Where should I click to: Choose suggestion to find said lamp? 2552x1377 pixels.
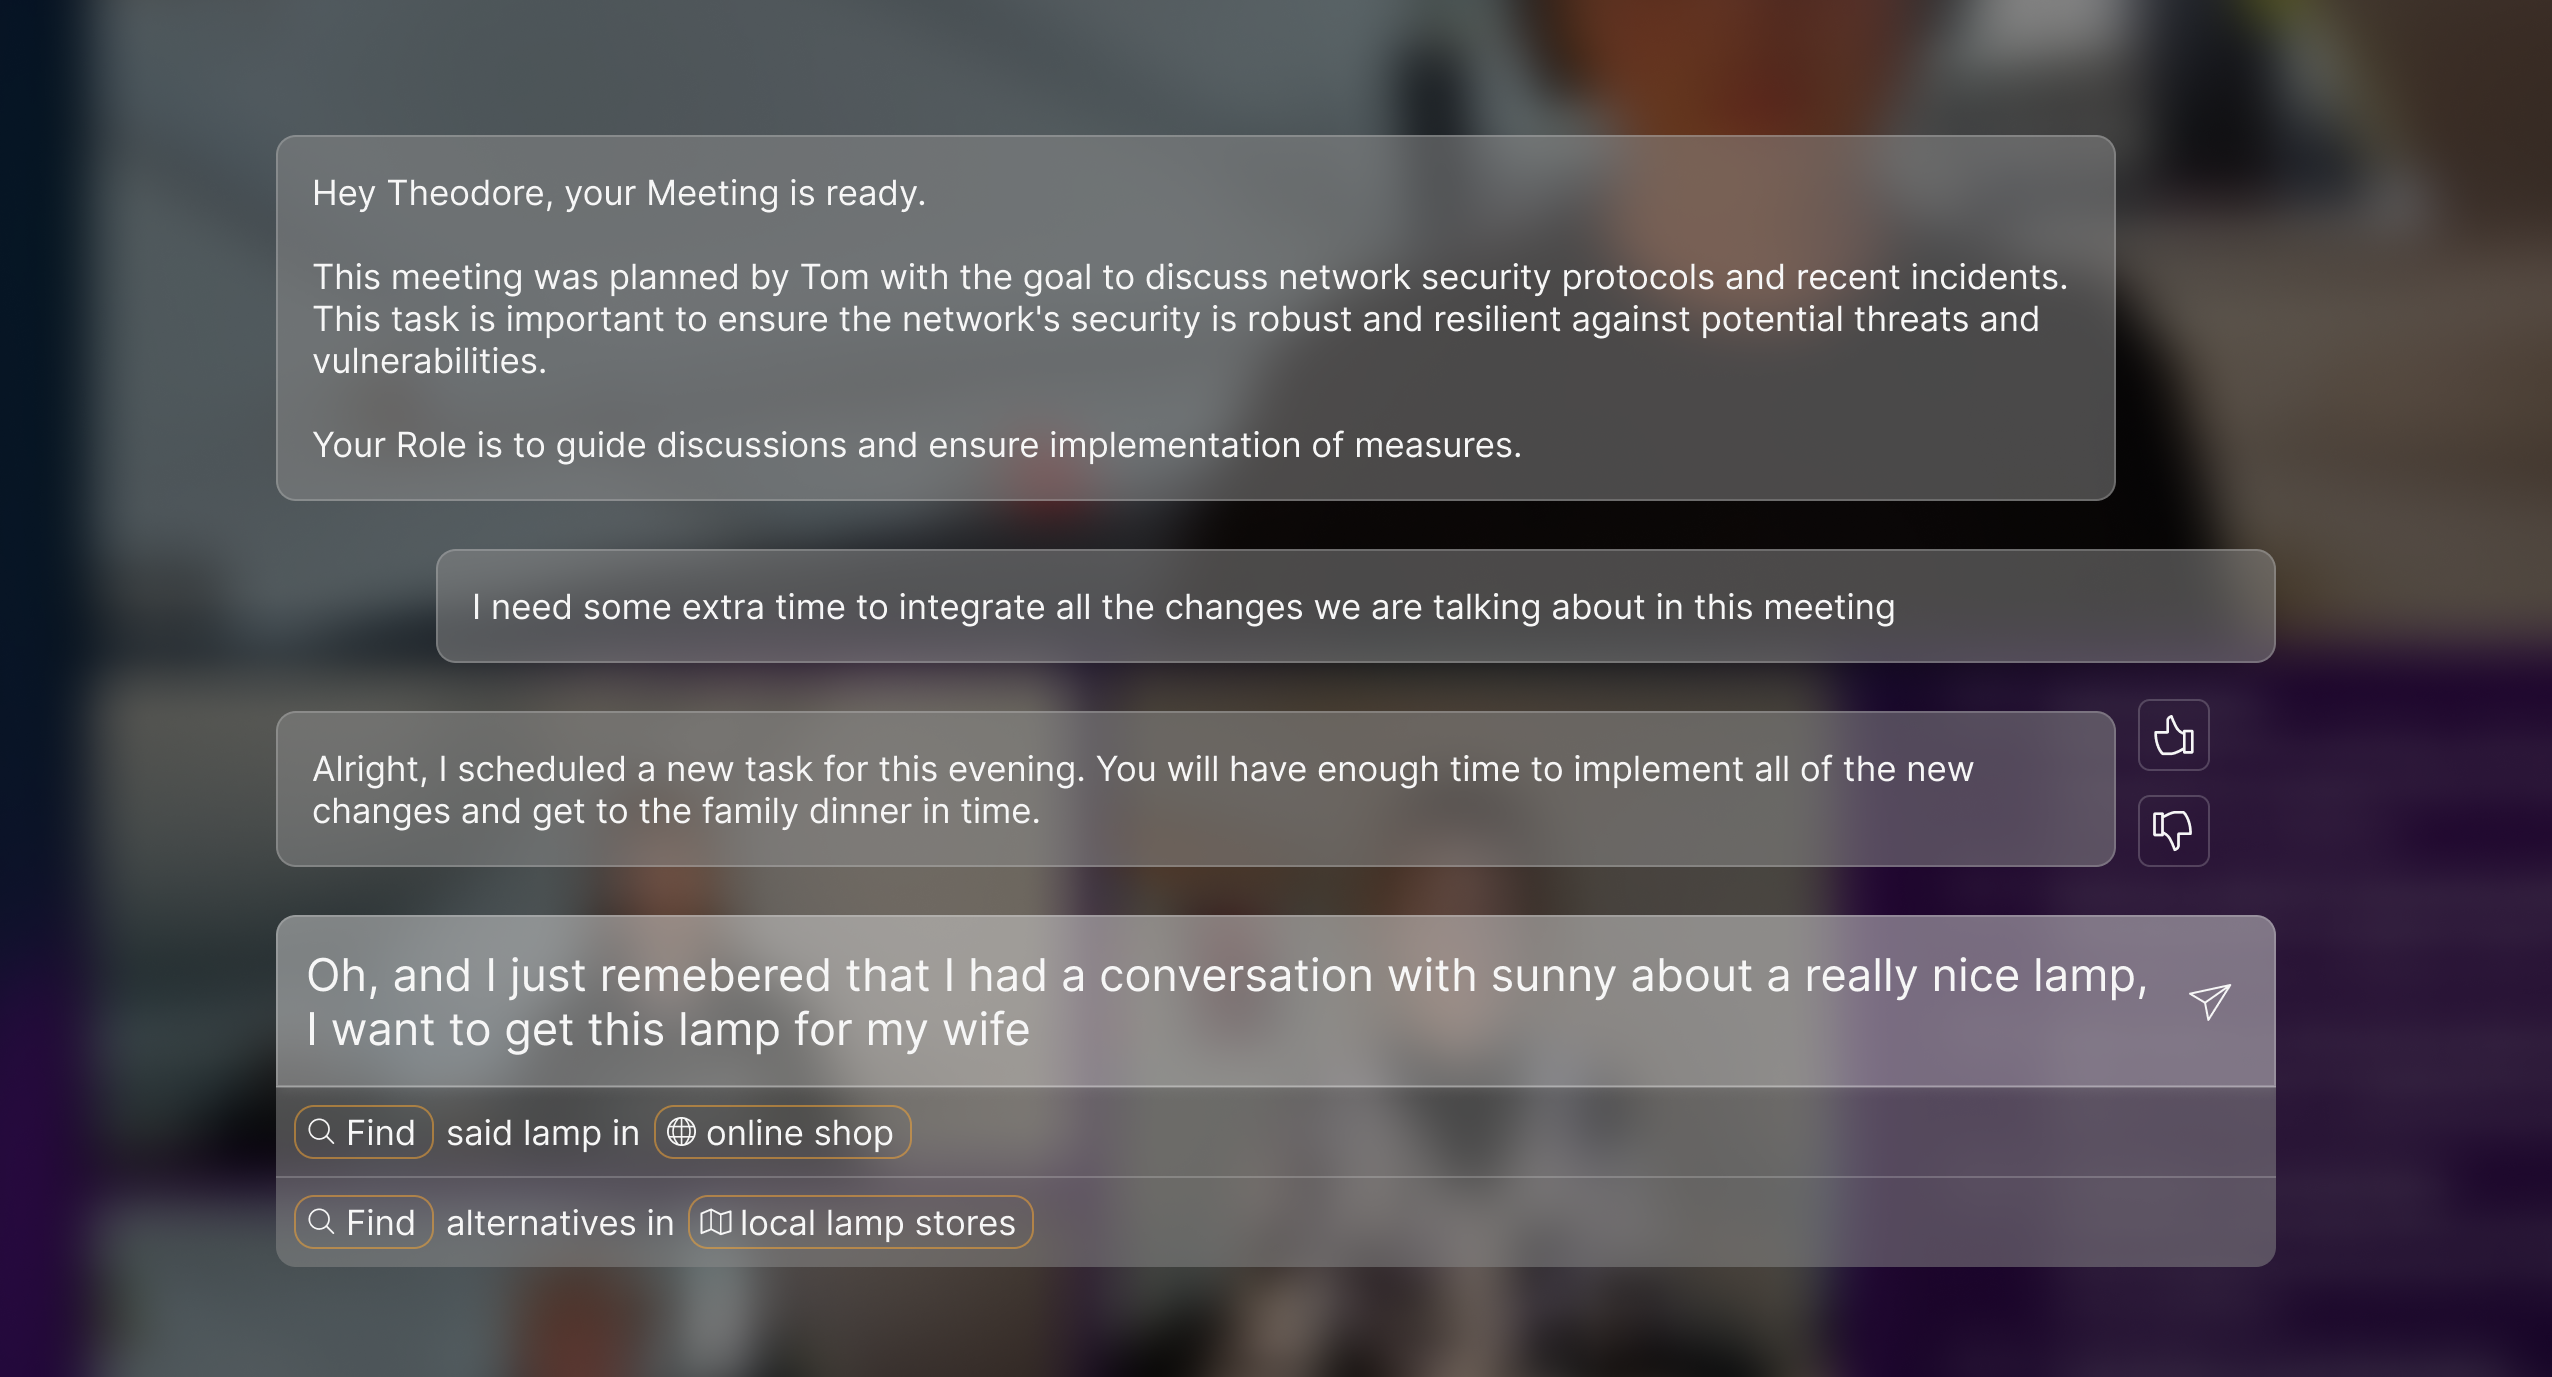click(x=364, y=1133)
